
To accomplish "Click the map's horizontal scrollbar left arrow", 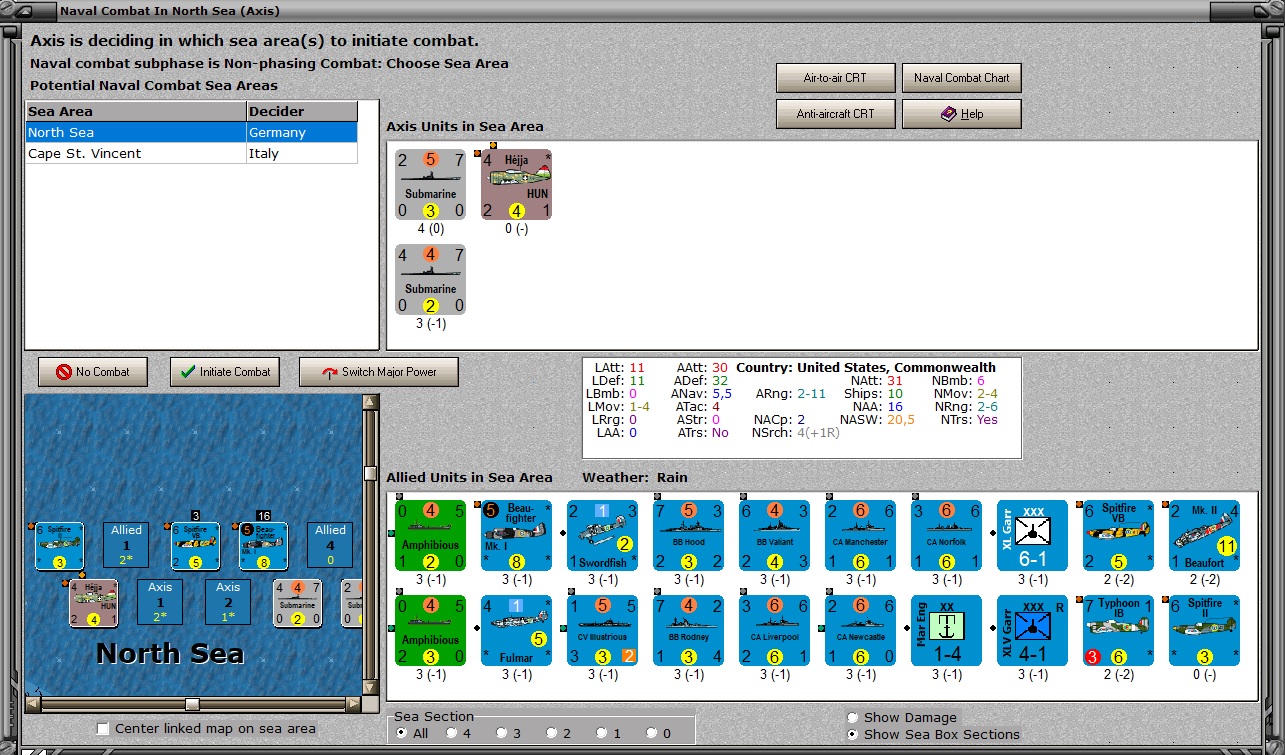I will point(32,704).
